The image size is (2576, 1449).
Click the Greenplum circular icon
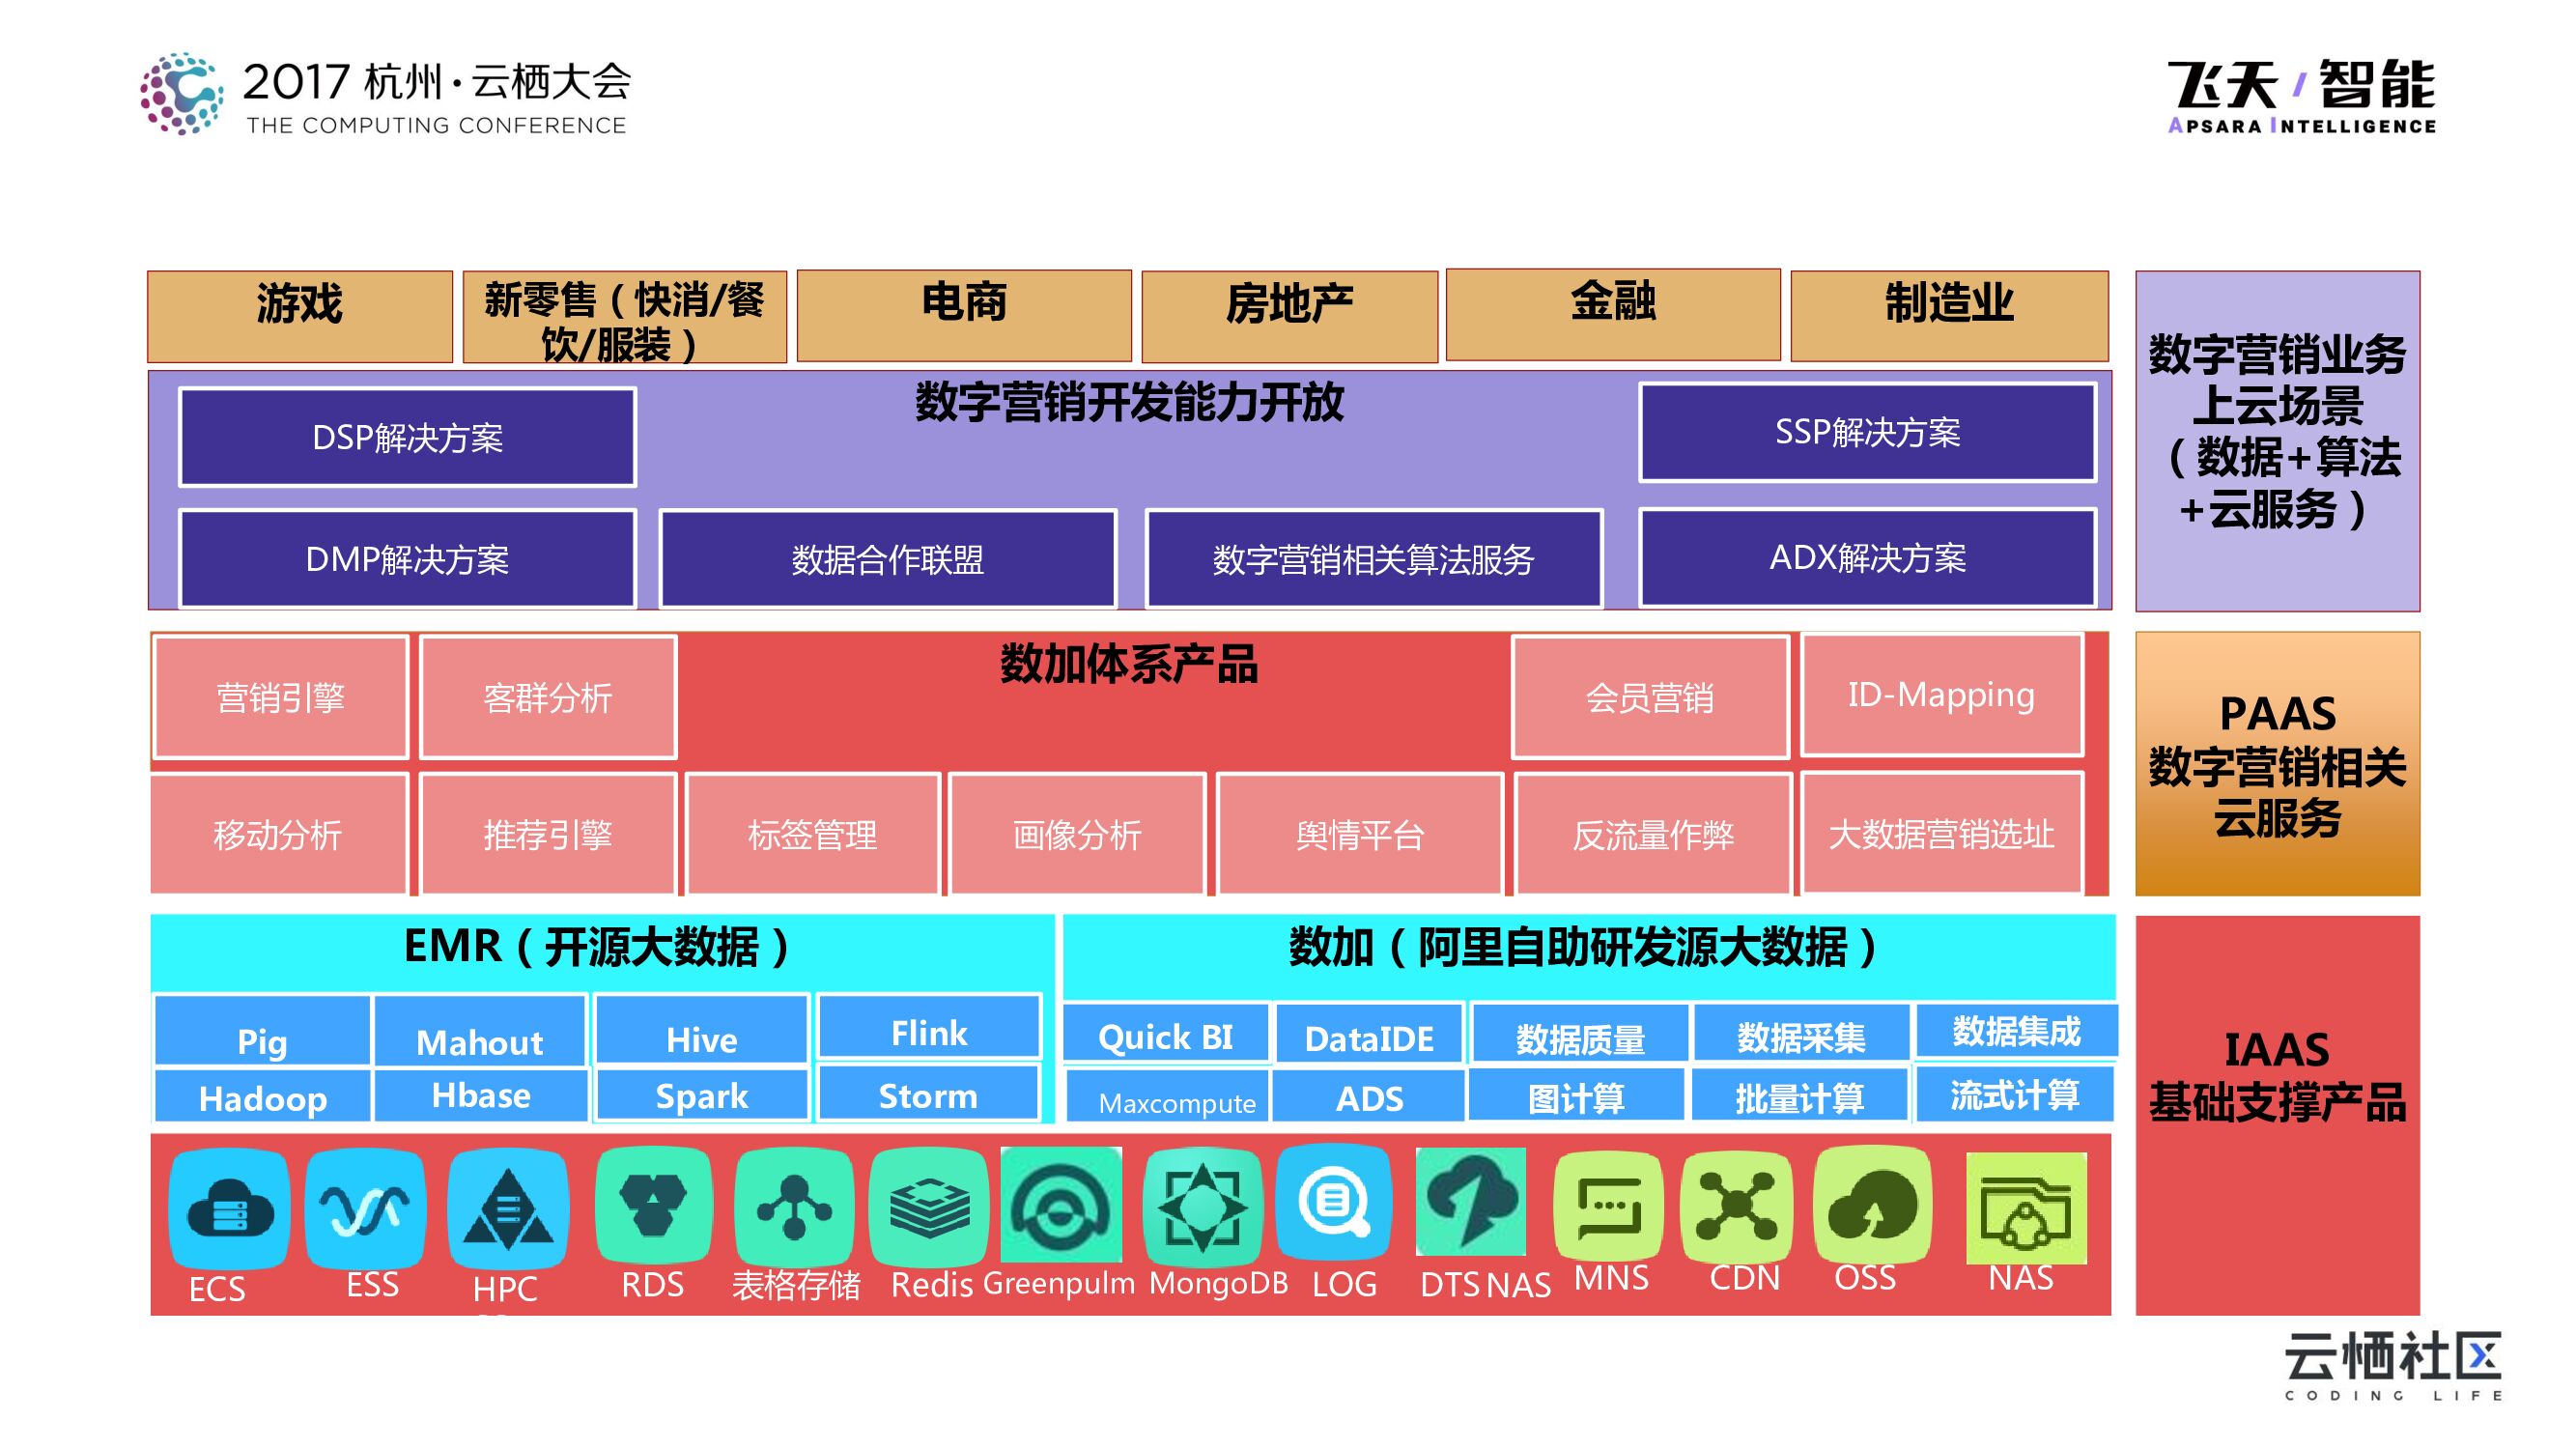1061,1204
